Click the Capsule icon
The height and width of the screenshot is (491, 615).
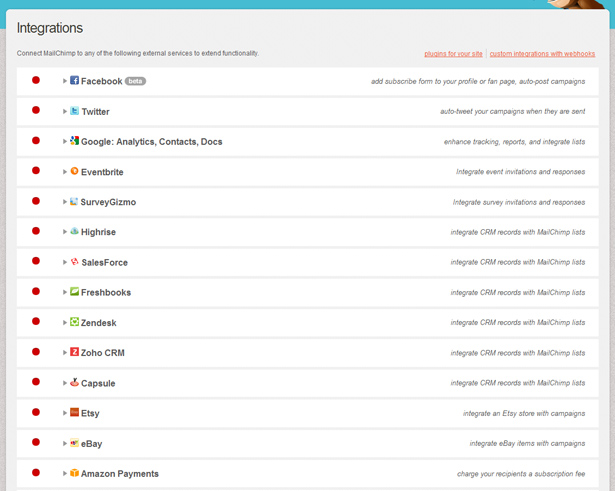pyautogui.click(x=75, y=382)
